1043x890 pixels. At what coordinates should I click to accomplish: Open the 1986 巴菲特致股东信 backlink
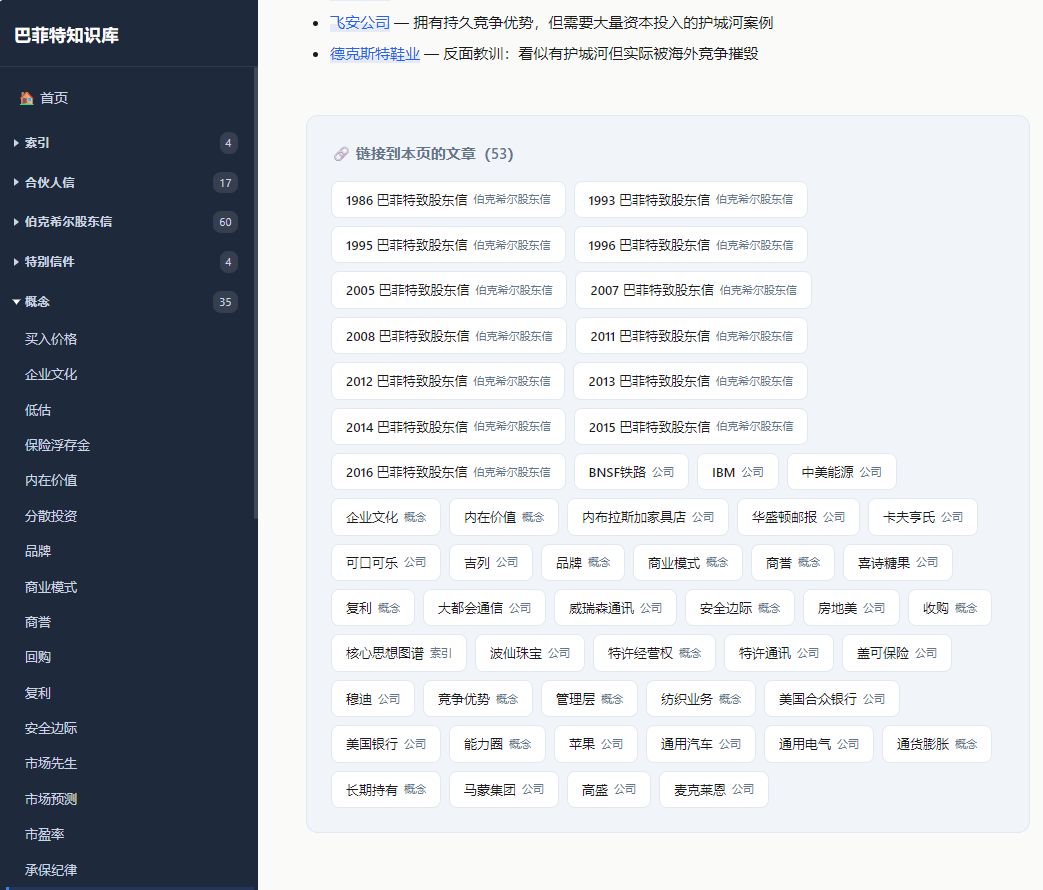pyautogui.click(x=448, y=200)
